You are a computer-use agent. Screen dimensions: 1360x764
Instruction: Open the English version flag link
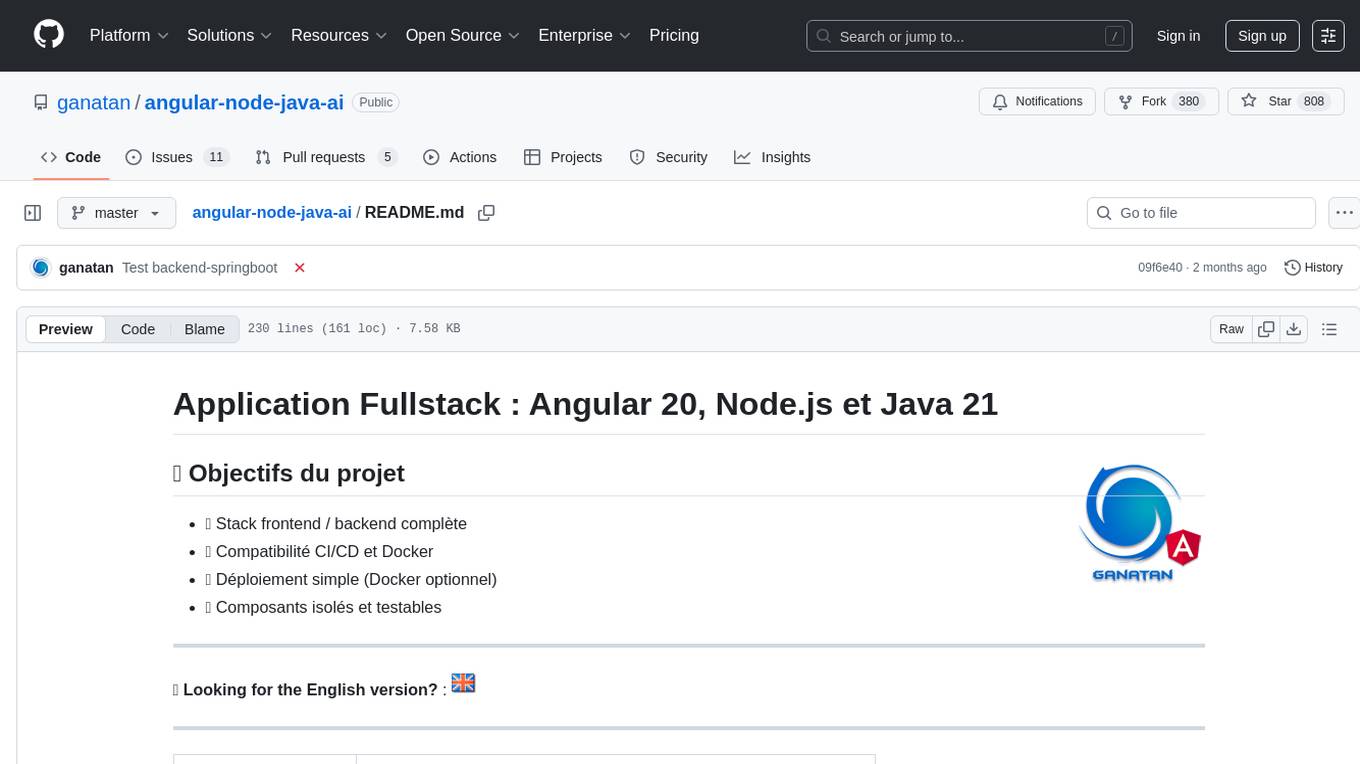pos(463,683)
